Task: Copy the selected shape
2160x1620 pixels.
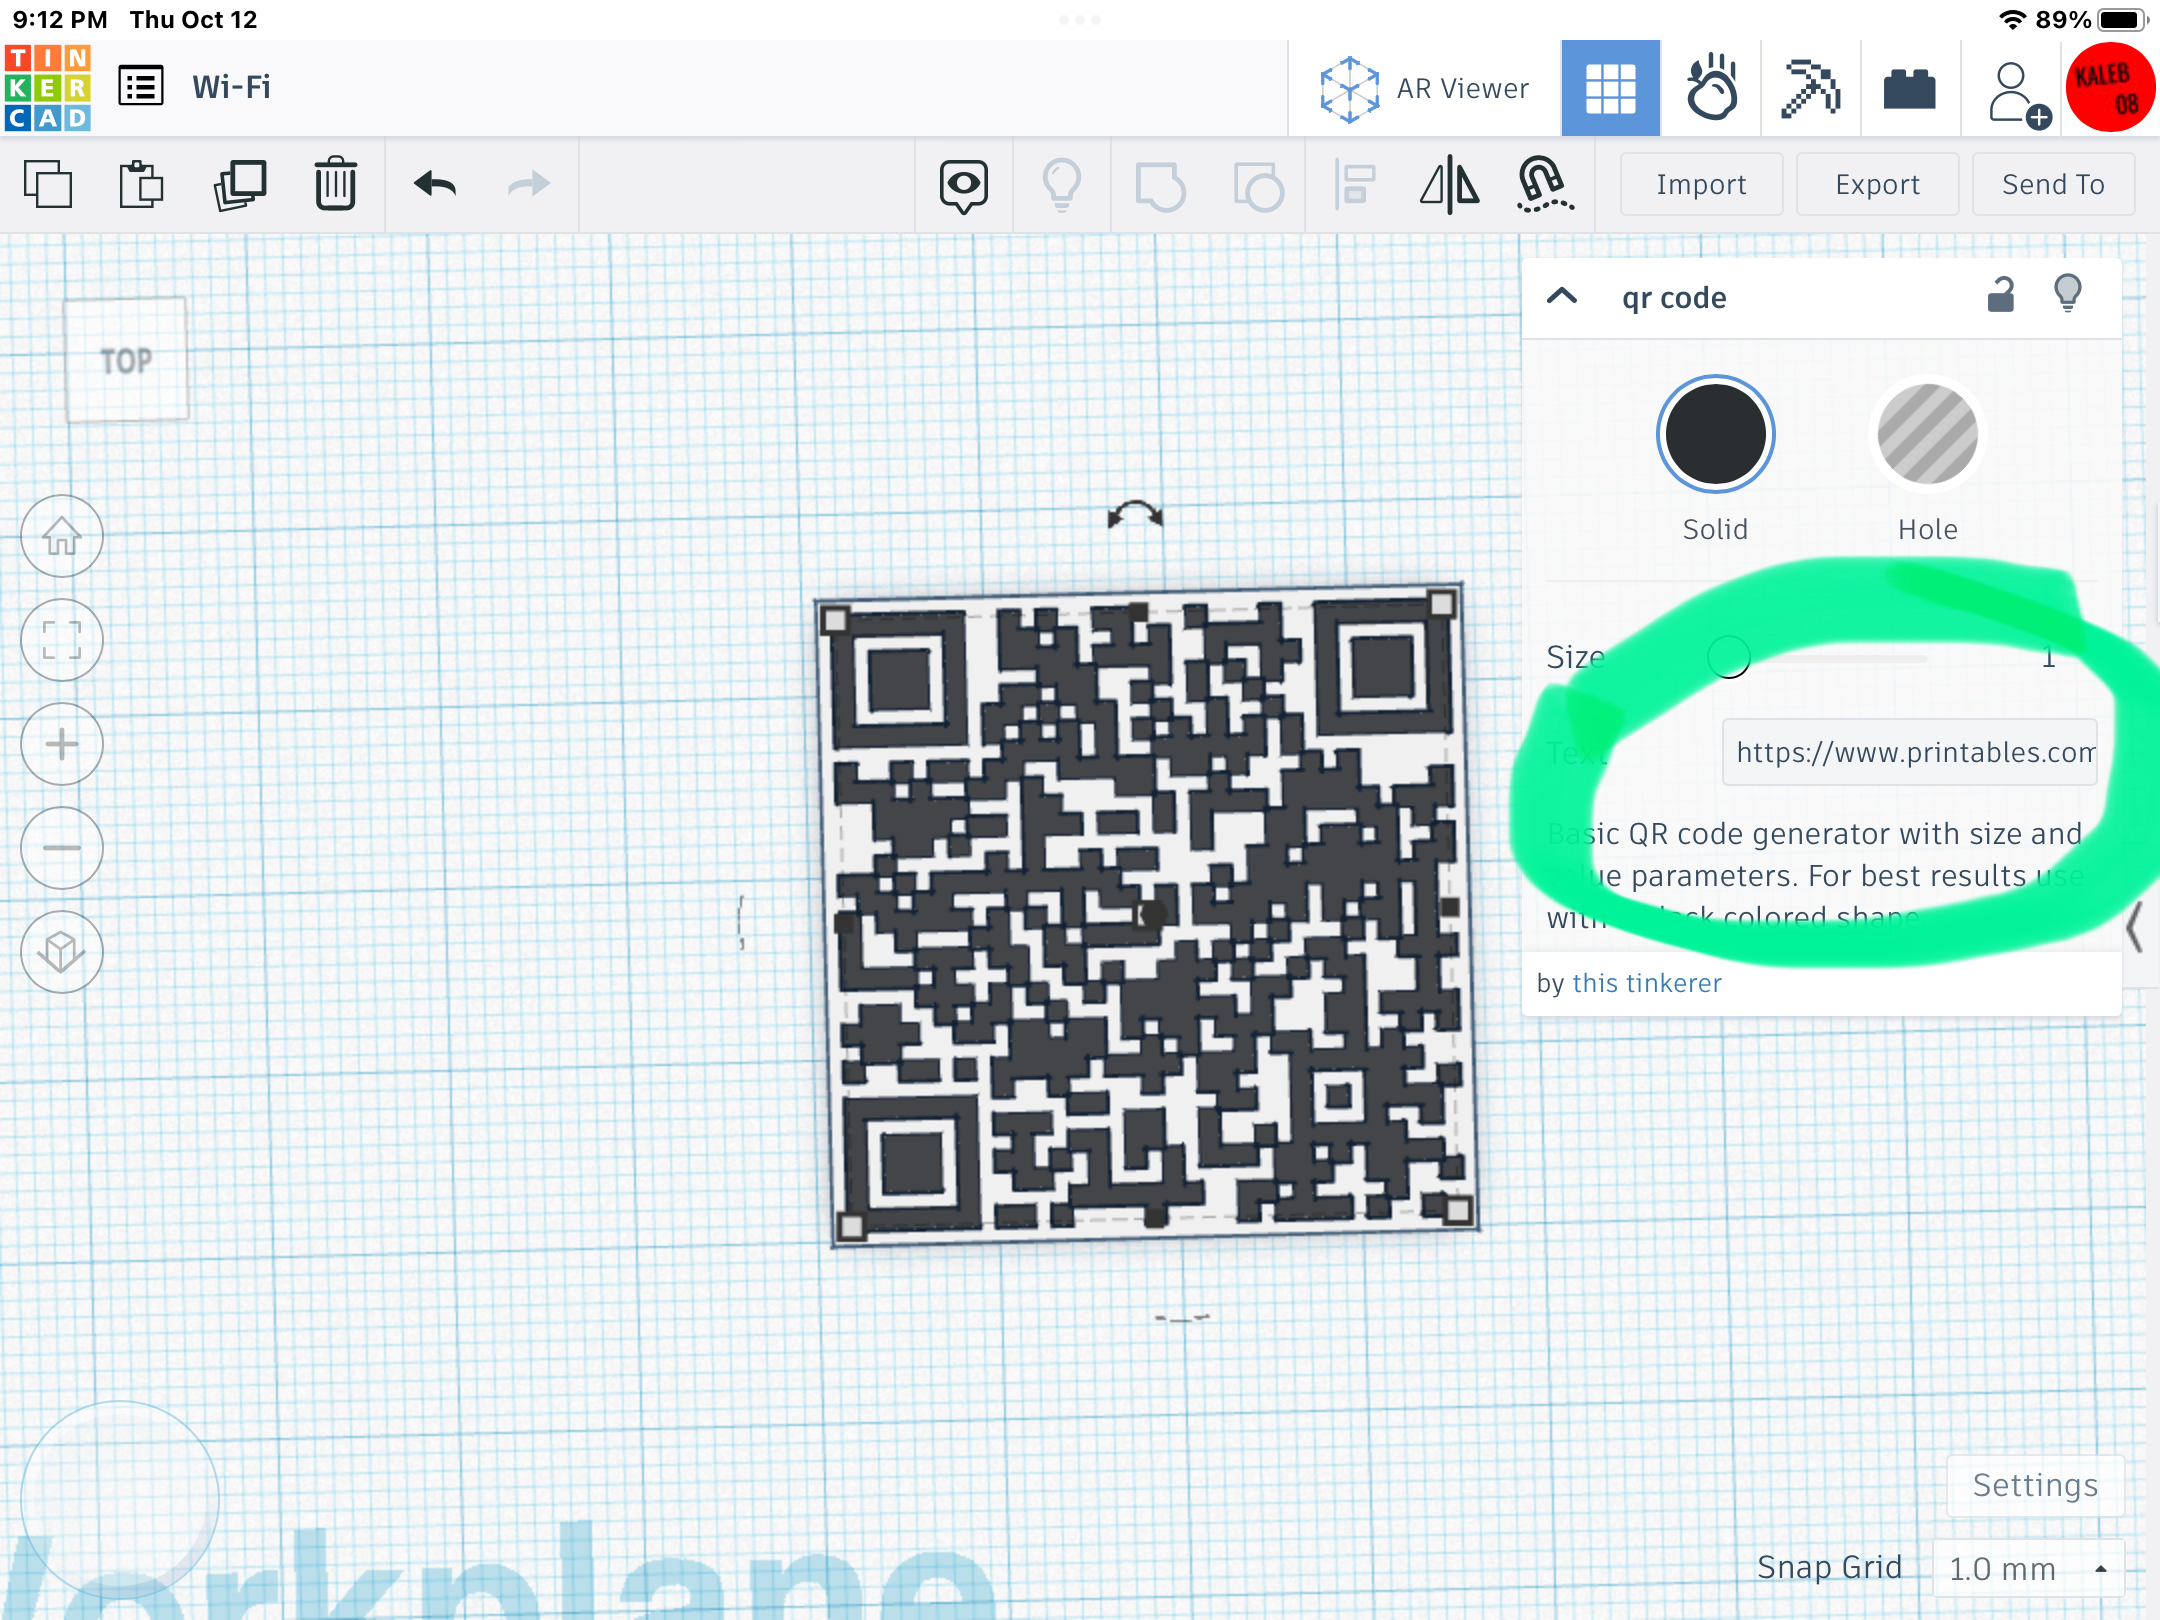Action: (x=48, y=184)
